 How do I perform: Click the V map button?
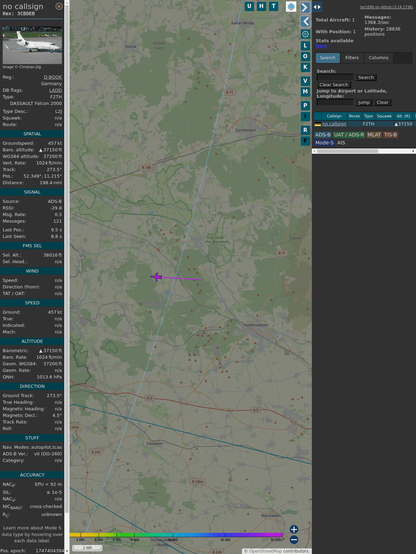tap(305, 81)
